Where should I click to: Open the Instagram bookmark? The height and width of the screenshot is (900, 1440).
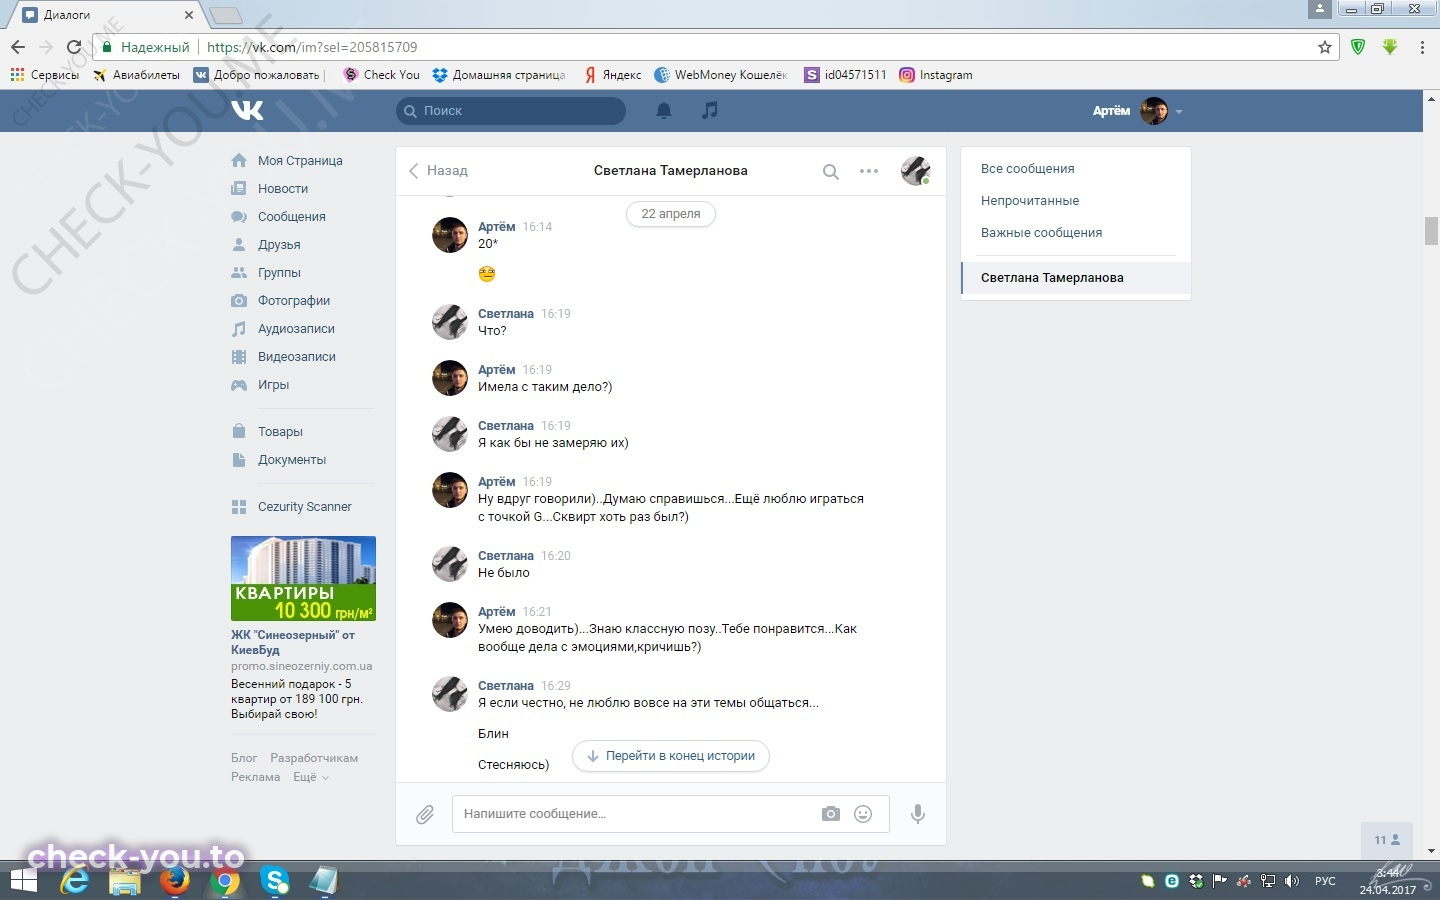coord(935,75)
